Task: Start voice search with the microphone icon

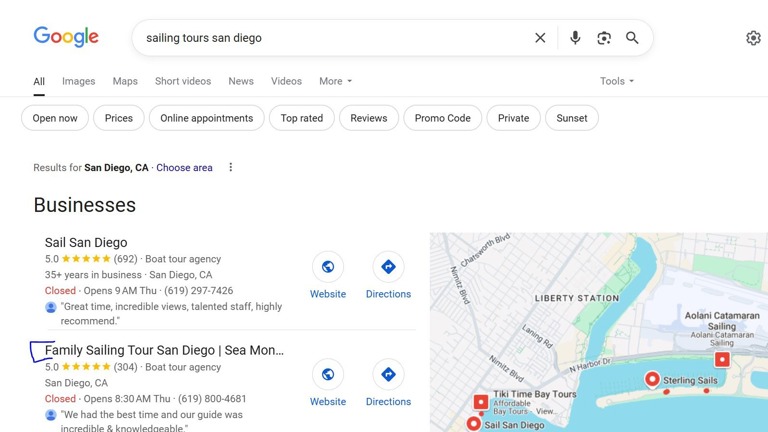Action: (575, 38)
